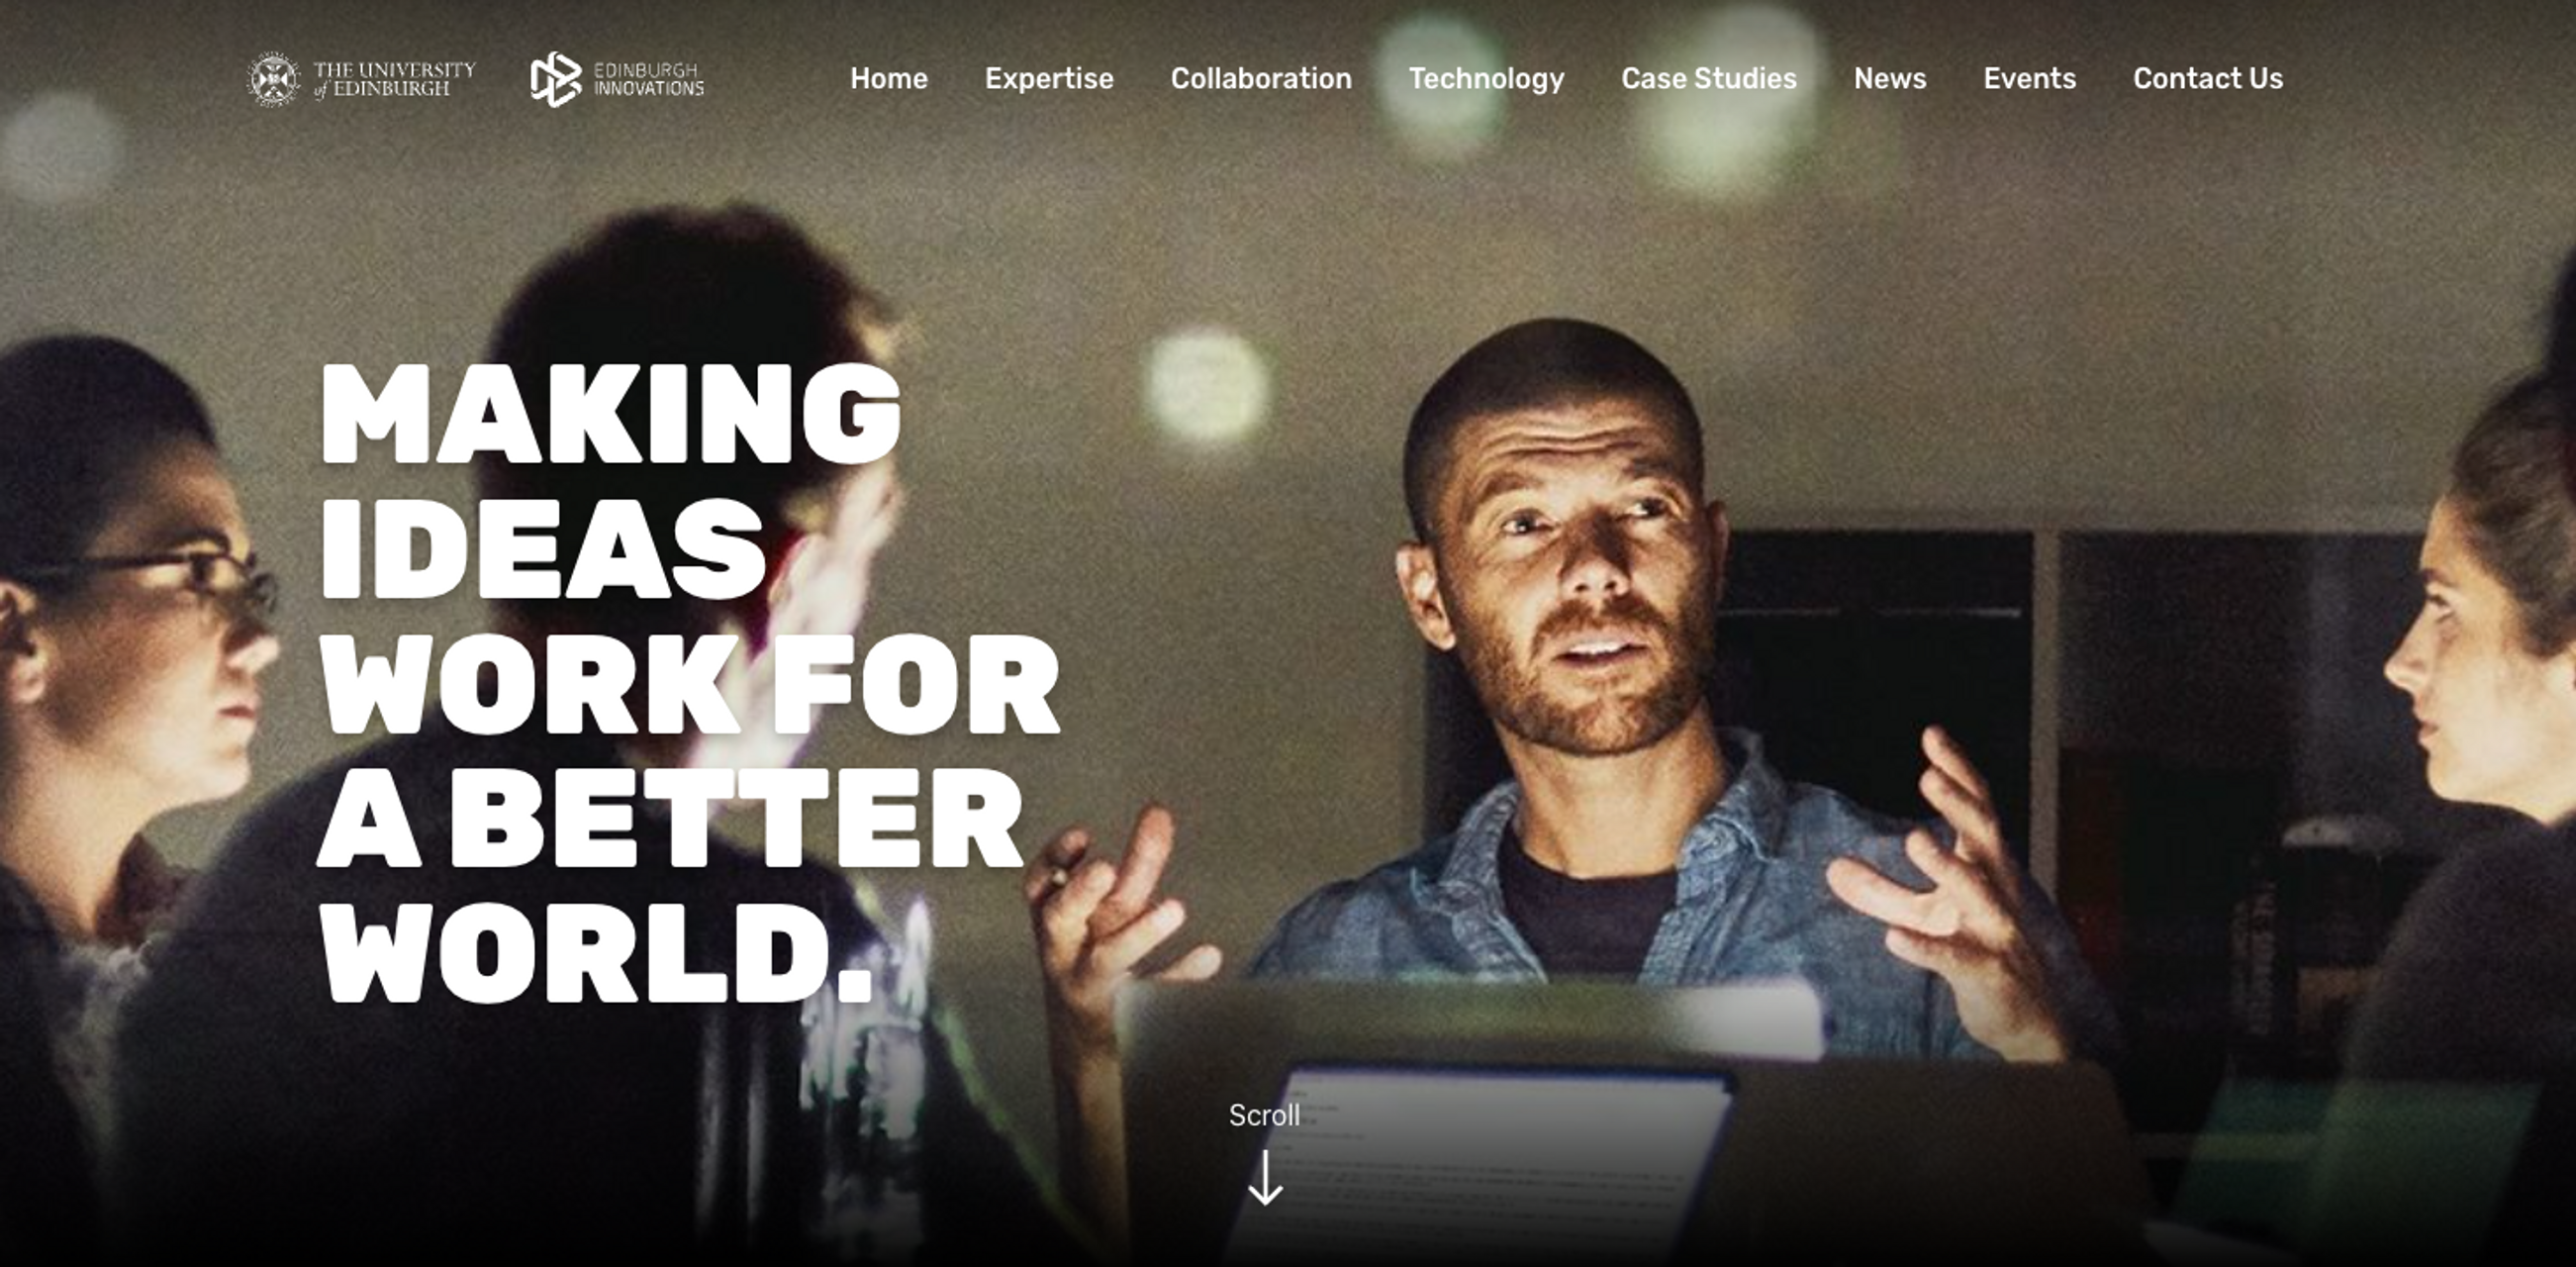2576x1267 pixels.
Task: Click the Scroll label text
Action: coord(1264,1115)
